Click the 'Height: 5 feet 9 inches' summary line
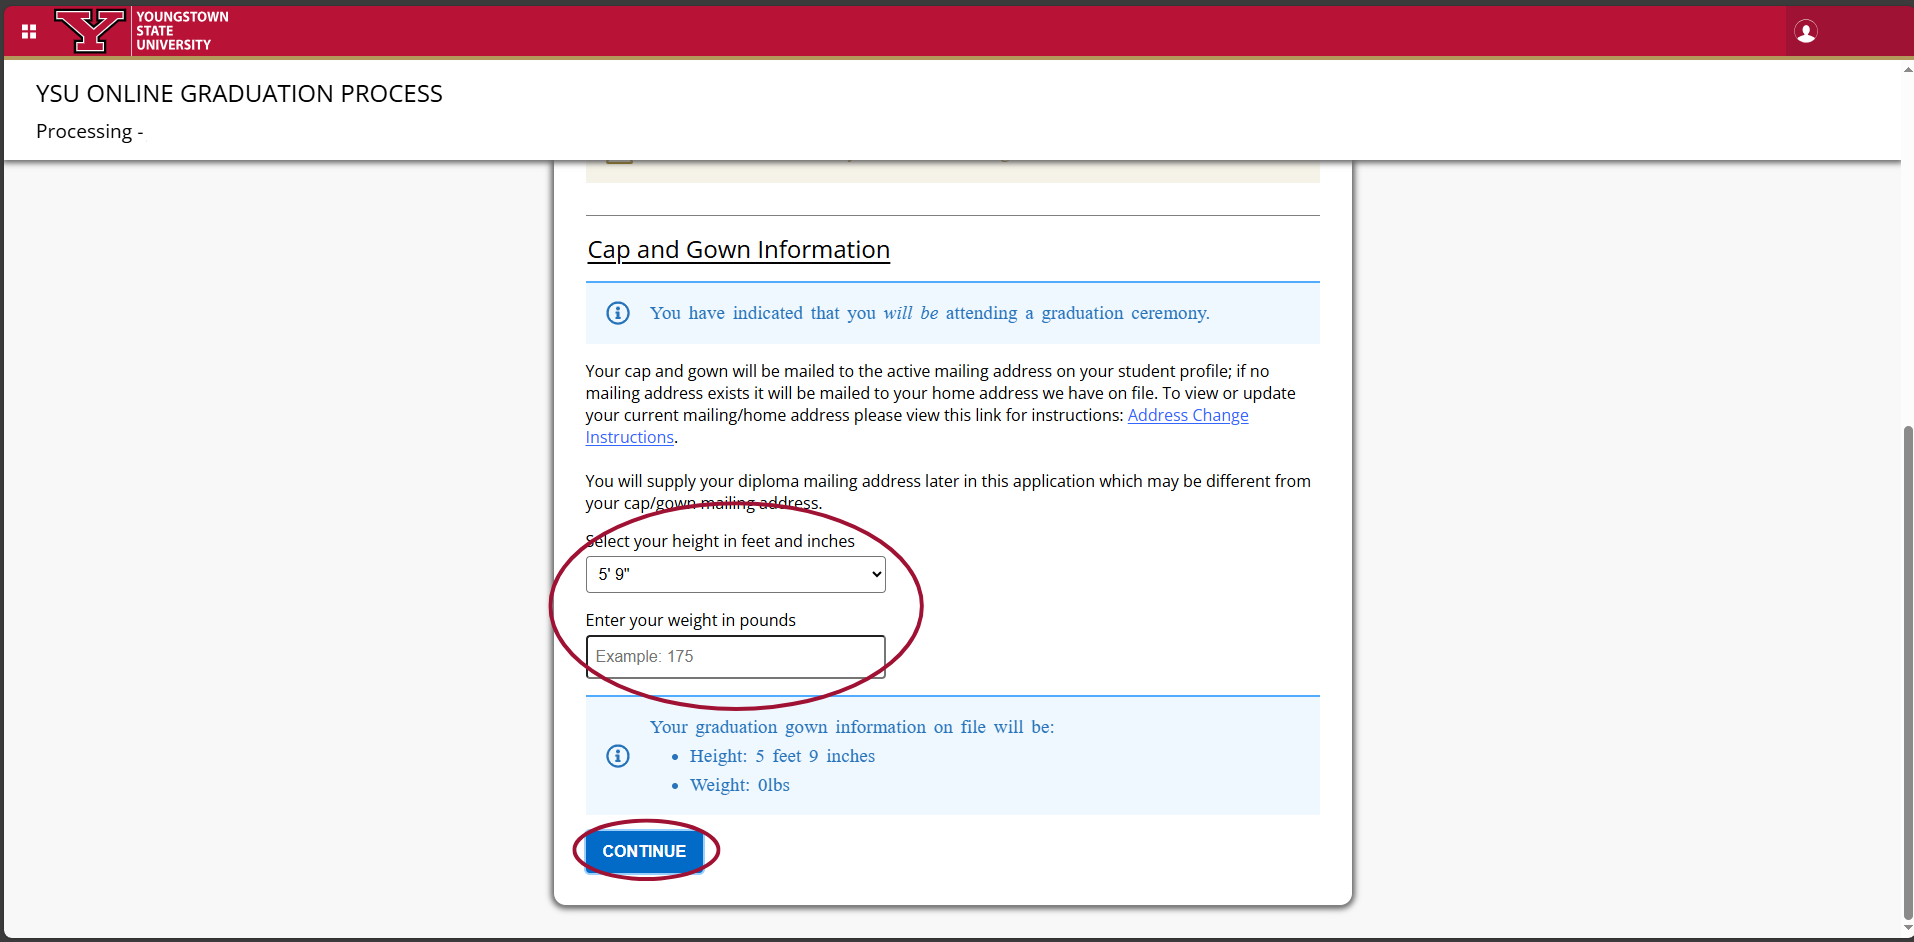1914x942 pixels. pyautogui.click(x=782, y=756)
